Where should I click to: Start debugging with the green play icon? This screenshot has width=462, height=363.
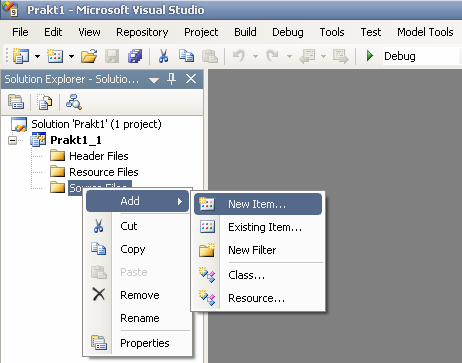point(370,56)
